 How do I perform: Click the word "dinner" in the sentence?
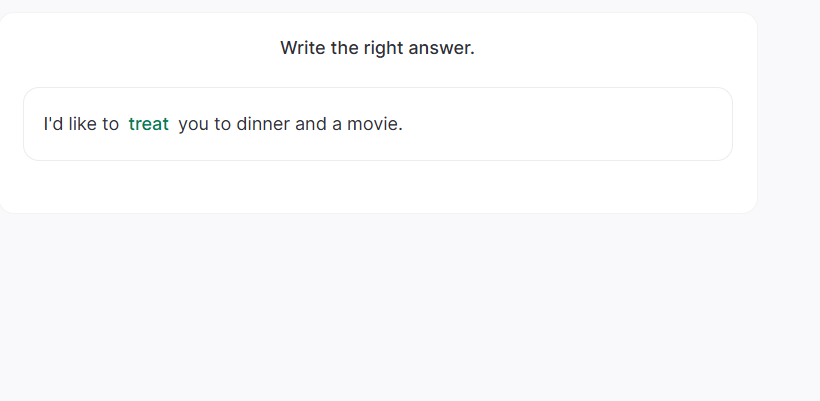(x=263, y=124)
